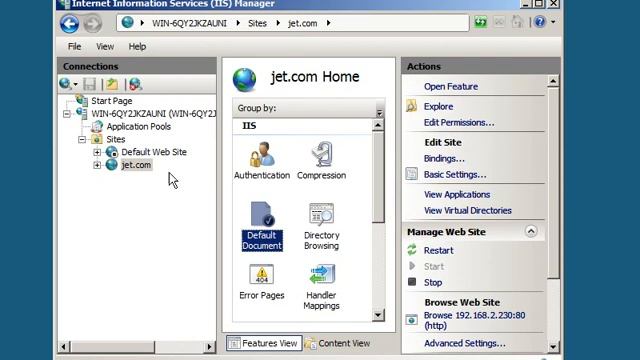640x360 pixels.
Task: Click the Stop loading toolbar icon
Action: point(499,22)
